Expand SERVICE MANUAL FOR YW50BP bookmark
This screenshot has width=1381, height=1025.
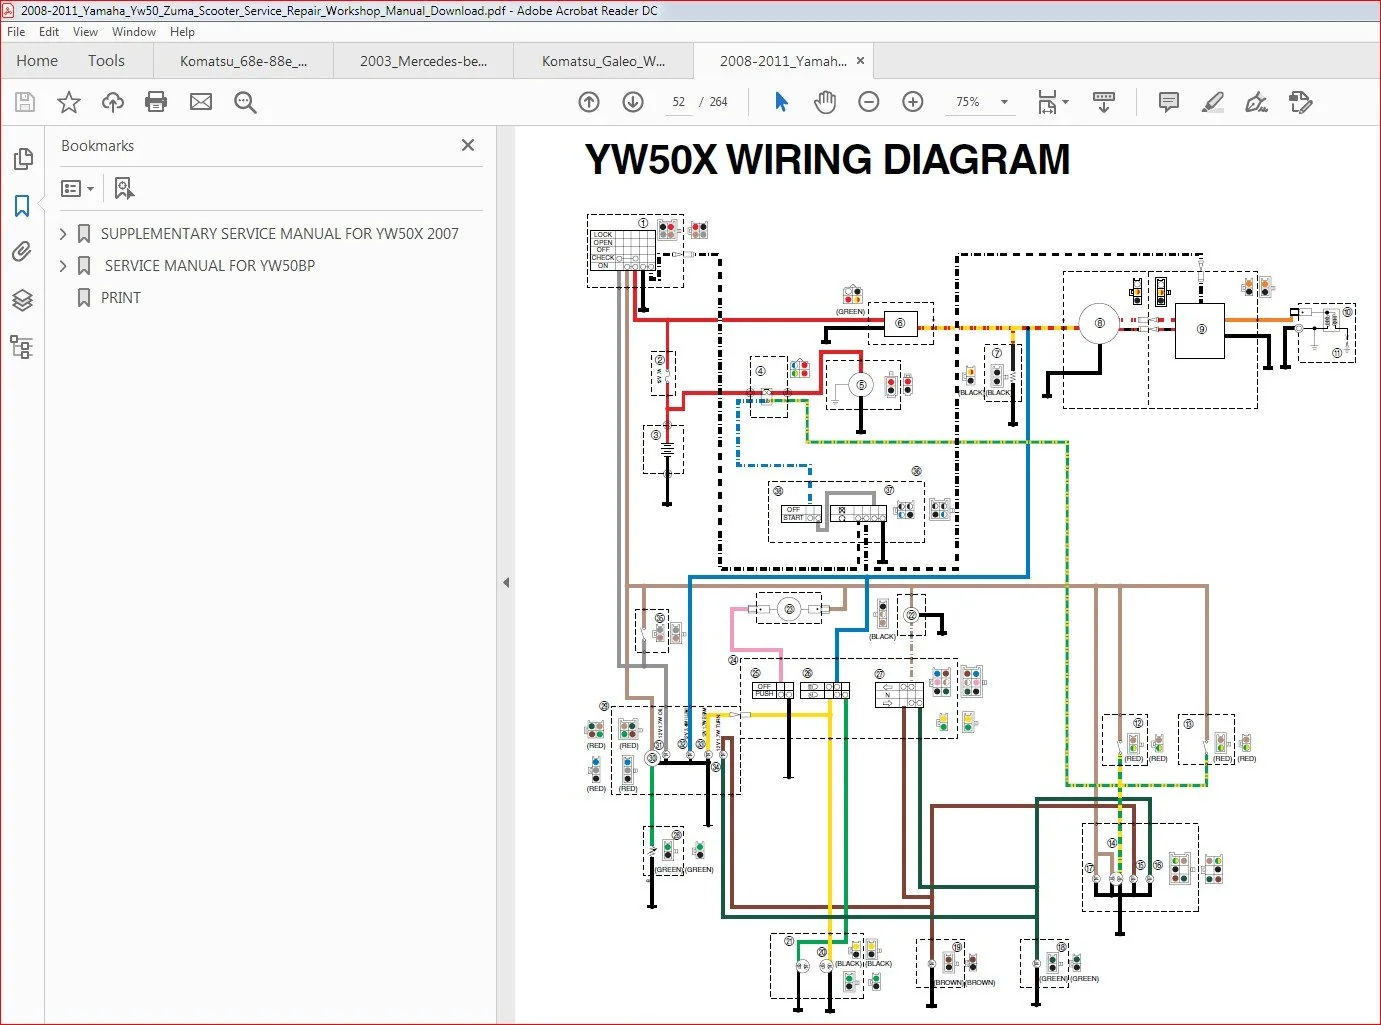63,266
